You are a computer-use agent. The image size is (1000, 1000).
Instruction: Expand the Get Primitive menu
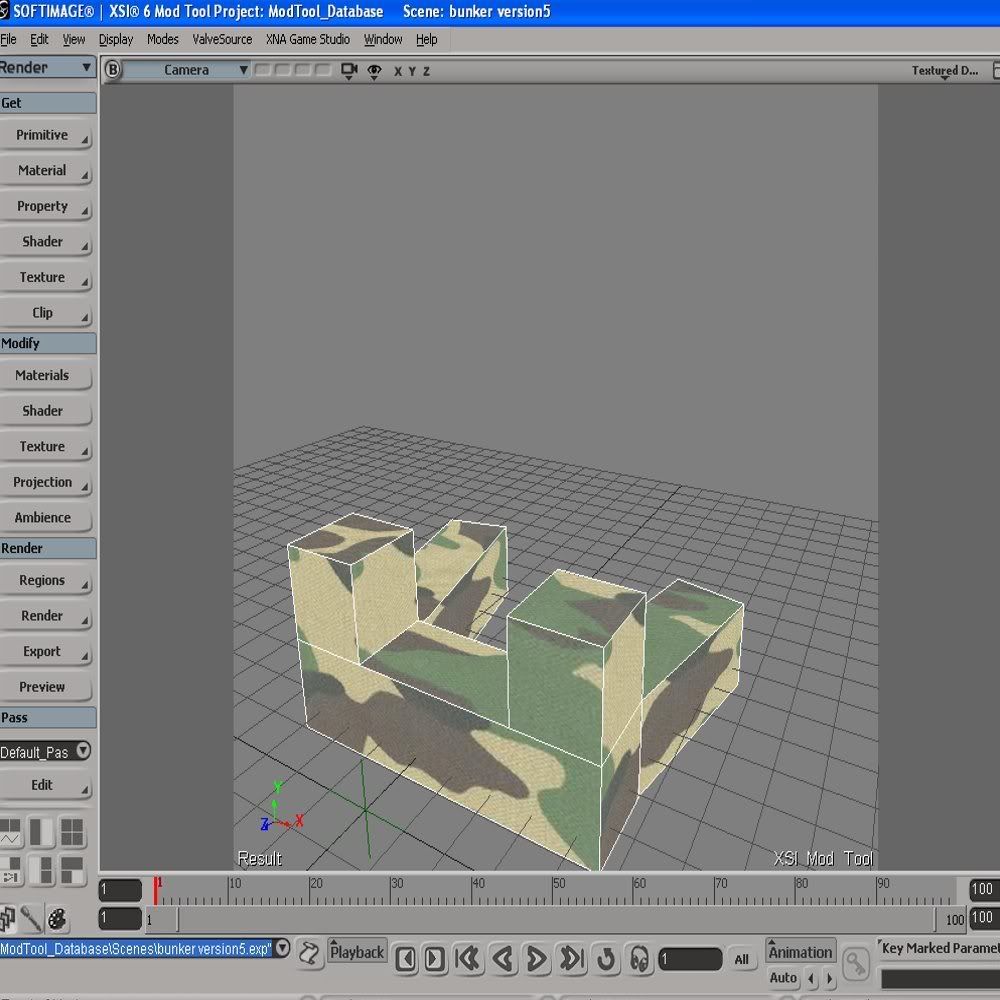coord(45,135)
